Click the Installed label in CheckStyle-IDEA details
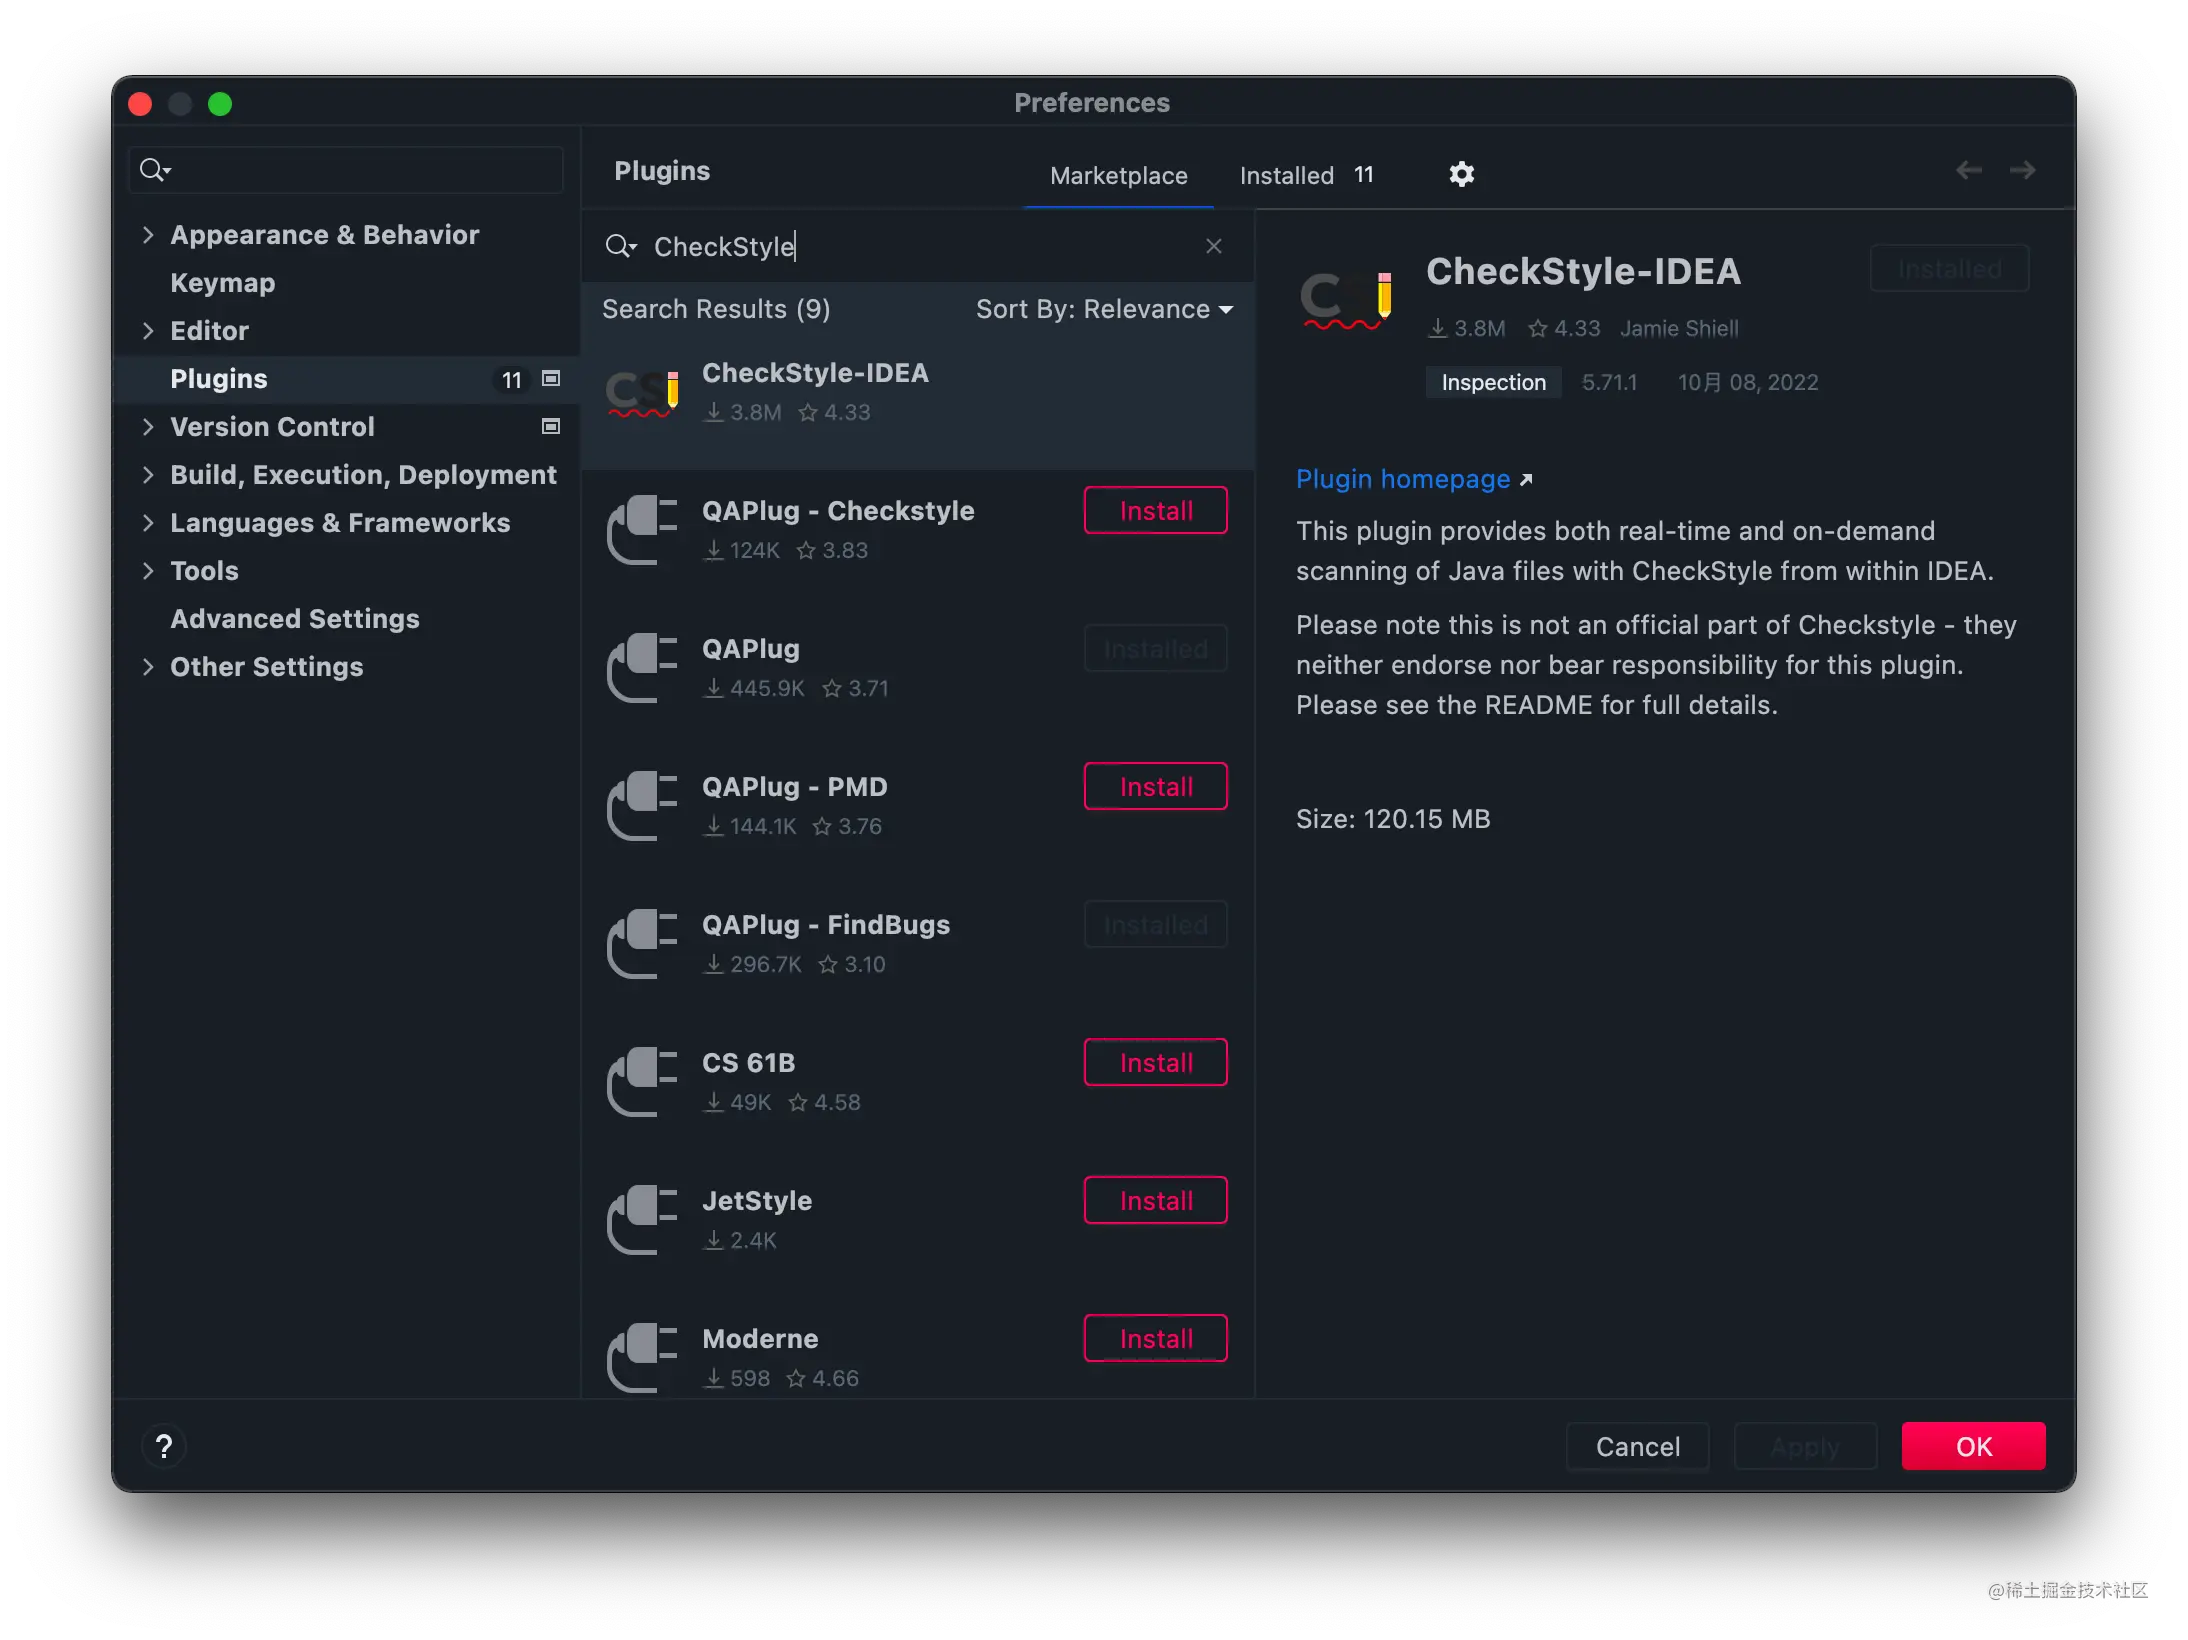2188x1640 pixels. (1949, 269)
